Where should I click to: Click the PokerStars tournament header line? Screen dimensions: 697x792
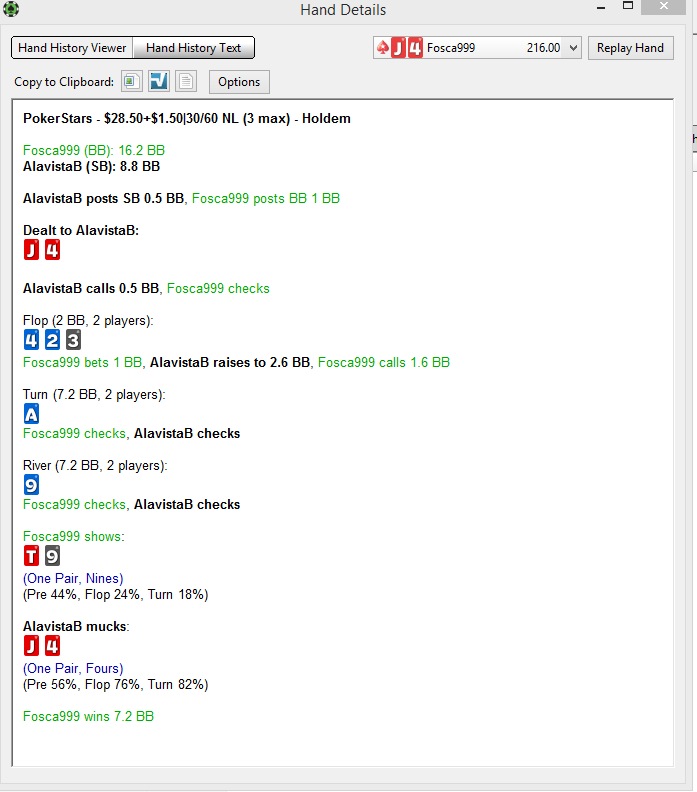(187, 119)
